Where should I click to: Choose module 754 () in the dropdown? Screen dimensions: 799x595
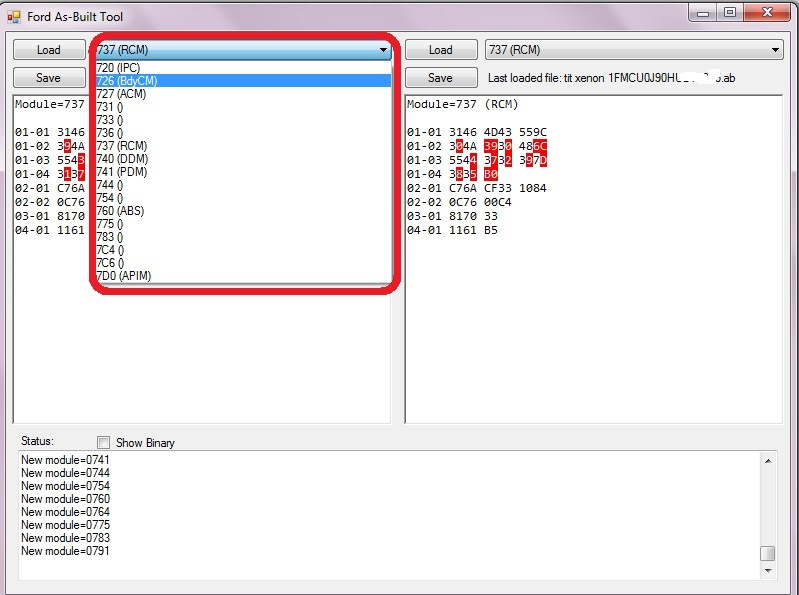click(243, 198)
